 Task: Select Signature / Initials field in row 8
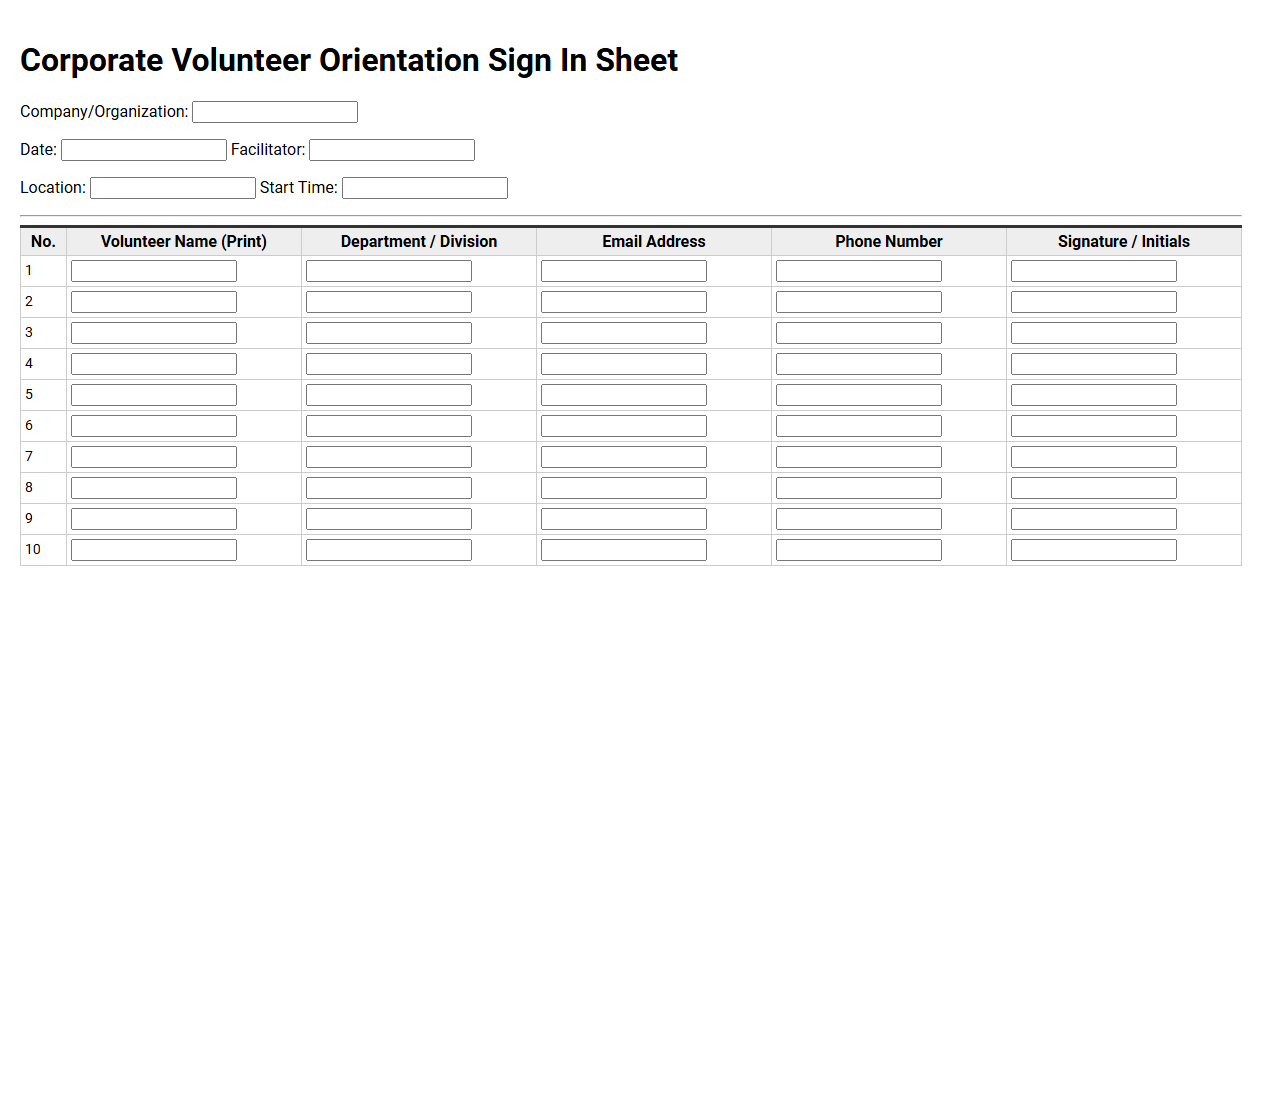(1094, 488)
